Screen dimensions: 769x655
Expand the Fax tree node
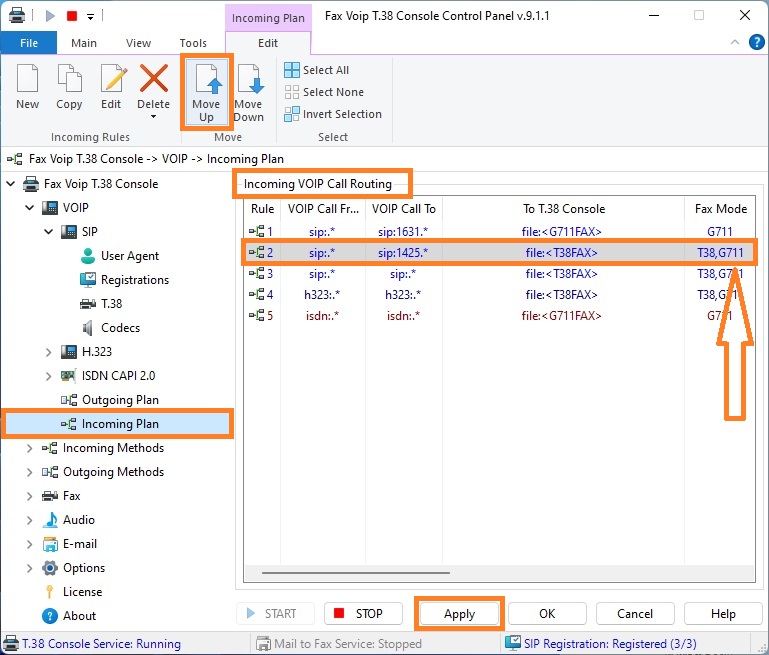click(x=29, y=496)
